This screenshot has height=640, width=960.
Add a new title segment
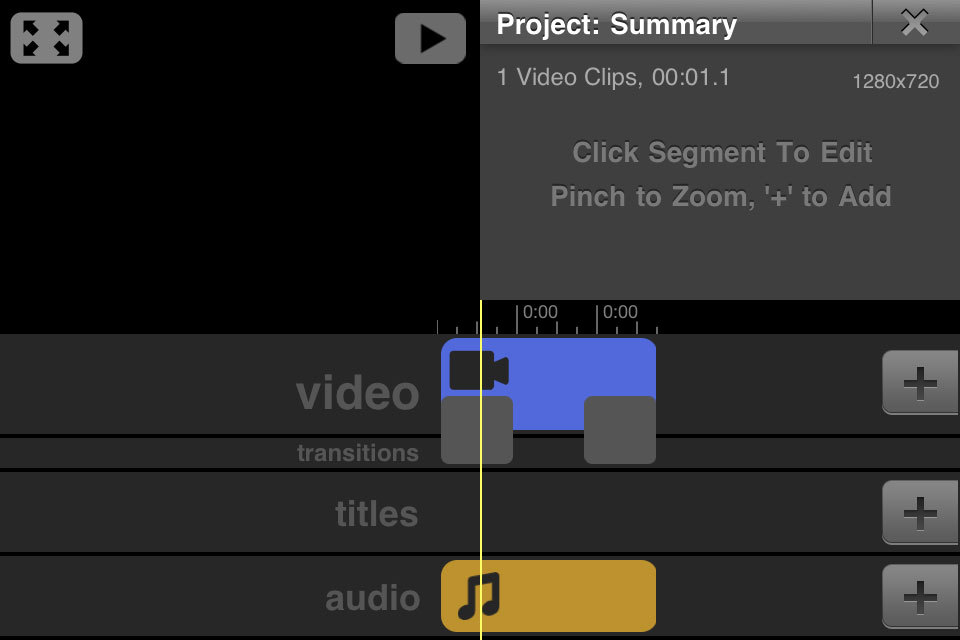(919, 513)
